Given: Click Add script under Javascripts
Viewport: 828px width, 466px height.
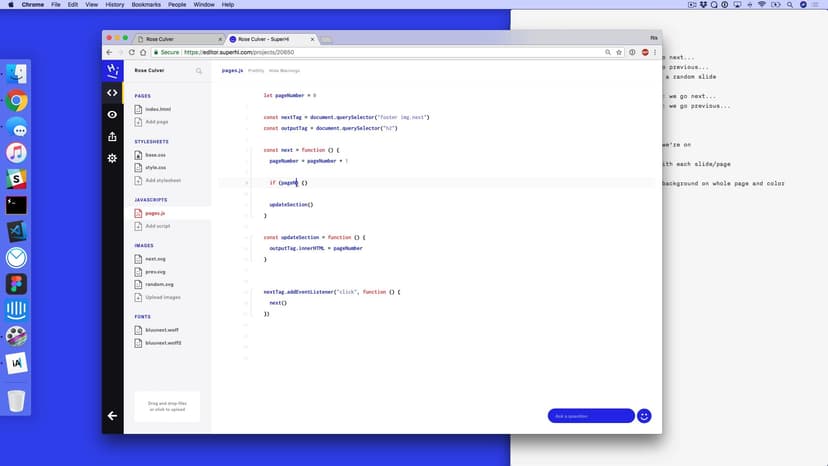Looking at the screenshot, I should [158, 226].
